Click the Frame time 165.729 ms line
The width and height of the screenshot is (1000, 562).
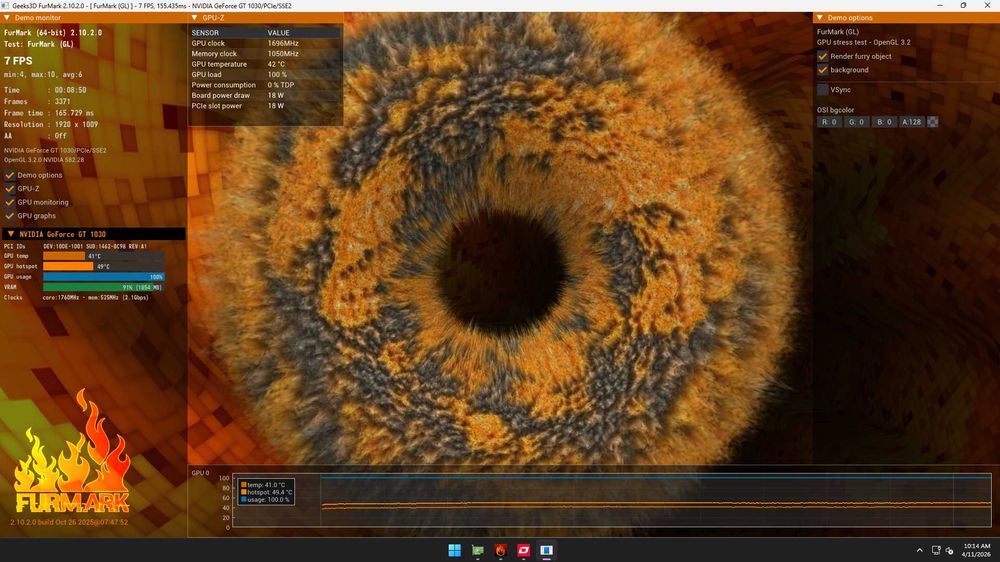point(48,113)
